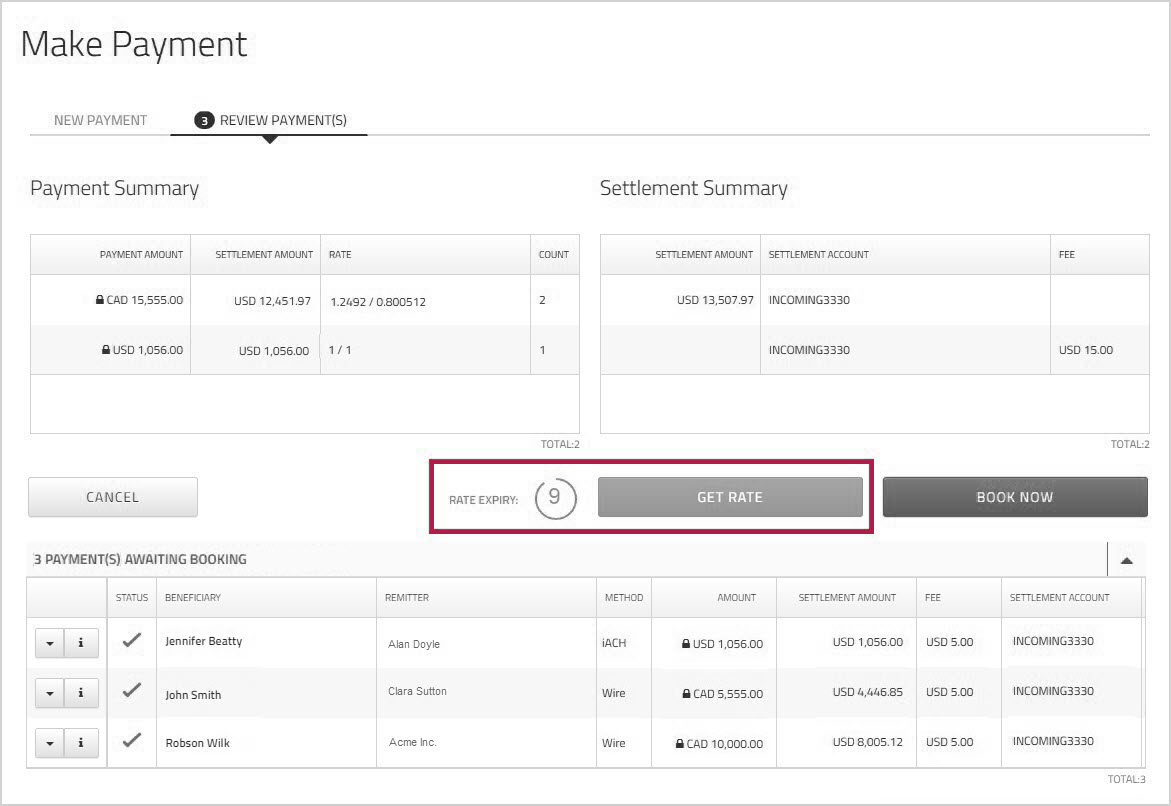The width and height of the screenshot is (1171, 806).
Task: Select the Review Payment(s) tab
Action: pyautogui.click(x=270, y=120)
